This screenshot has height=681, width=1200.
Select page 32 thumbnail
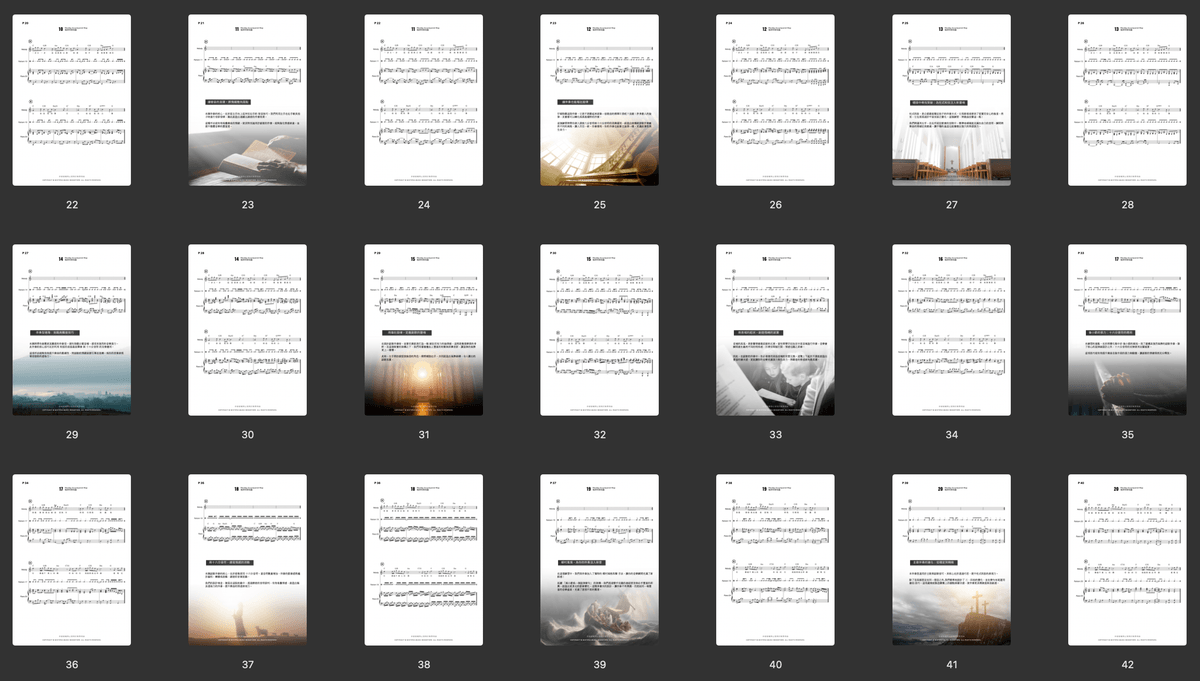(x=600, y=330)
